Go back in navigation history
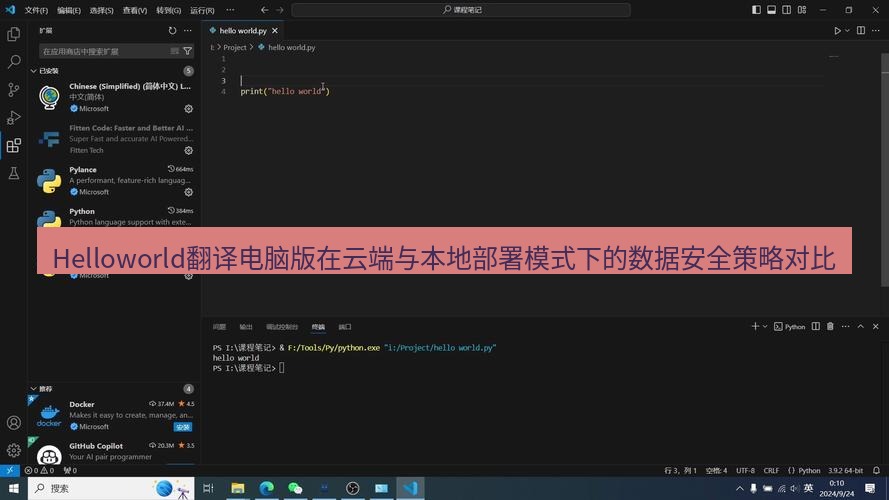 point(265,10)
